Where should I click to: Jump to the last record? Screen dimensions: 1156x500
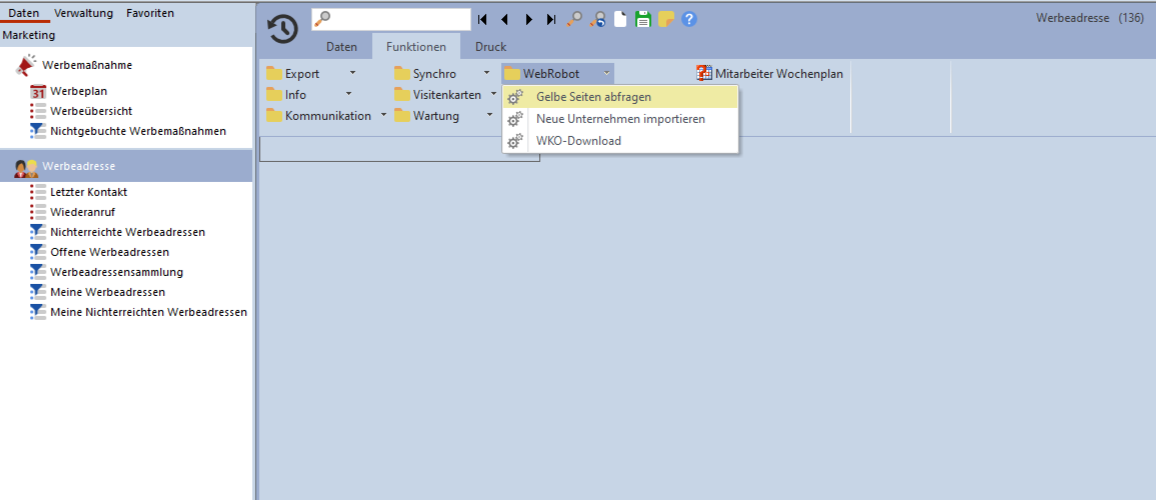point(551,19)
